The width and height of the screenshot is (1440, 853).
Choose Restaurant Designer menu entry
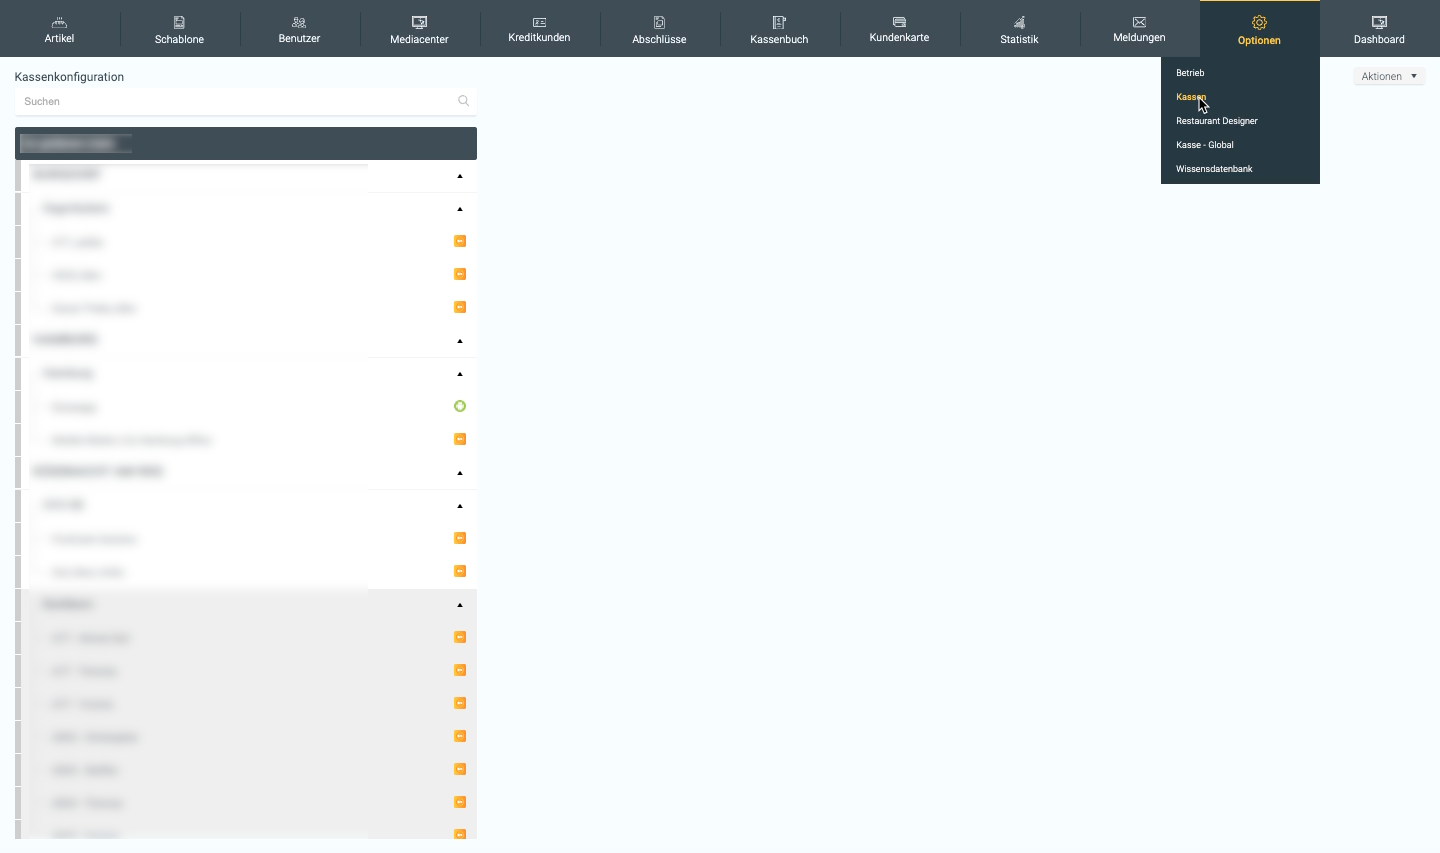pos(1217,121)
